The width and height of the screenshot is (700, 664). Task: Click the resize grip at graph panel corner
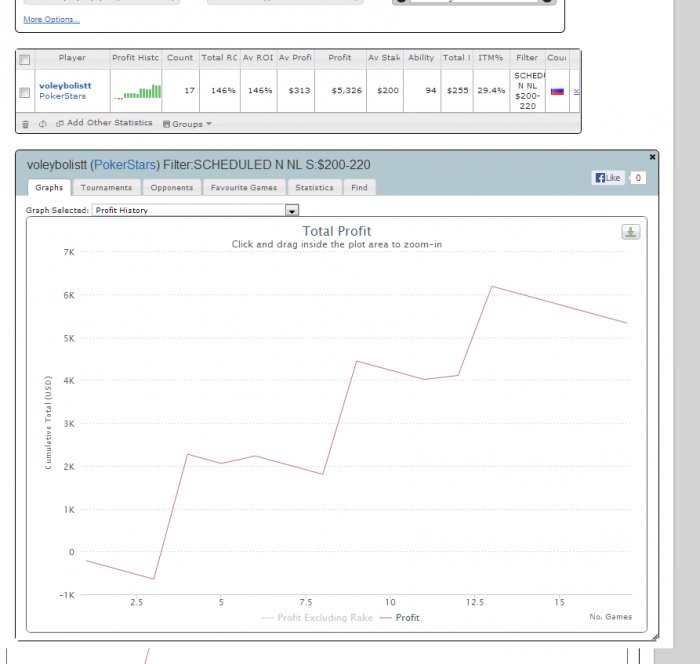tap(654, 637)
